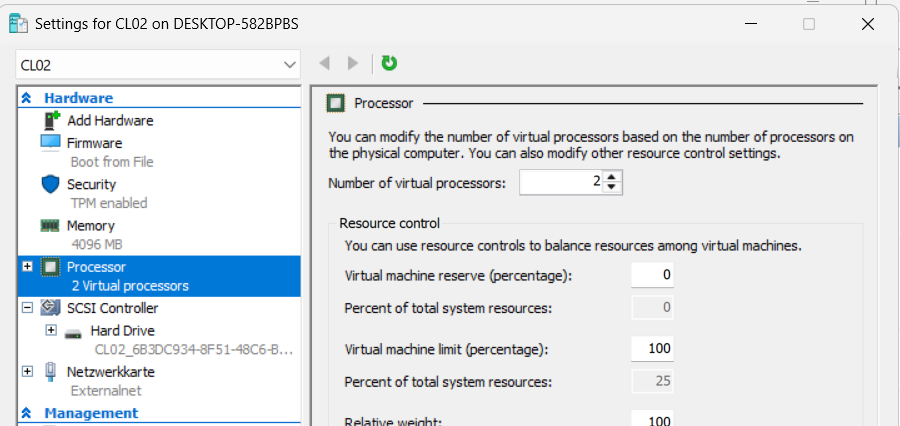Image resolution: width=900 pixels, height=426 pixels.
Task: Expand the Hard Drive tree node
Action: (x=51, y=330)
